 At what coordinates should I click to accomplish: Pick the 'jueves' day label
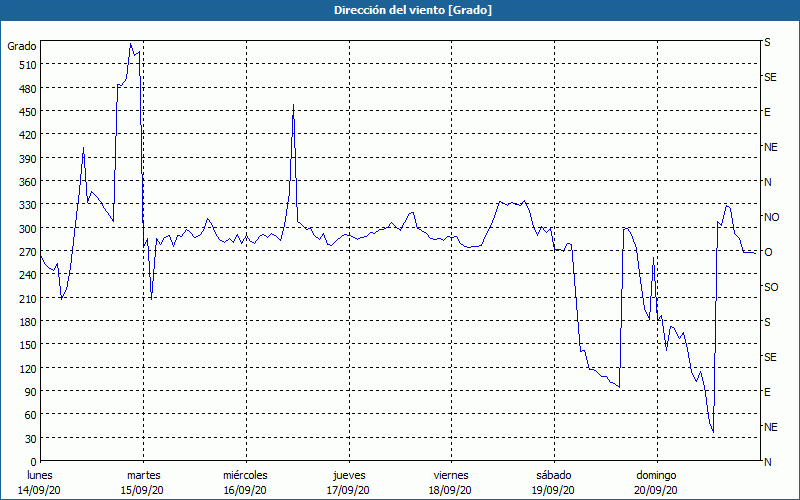(x=349, y=476)
